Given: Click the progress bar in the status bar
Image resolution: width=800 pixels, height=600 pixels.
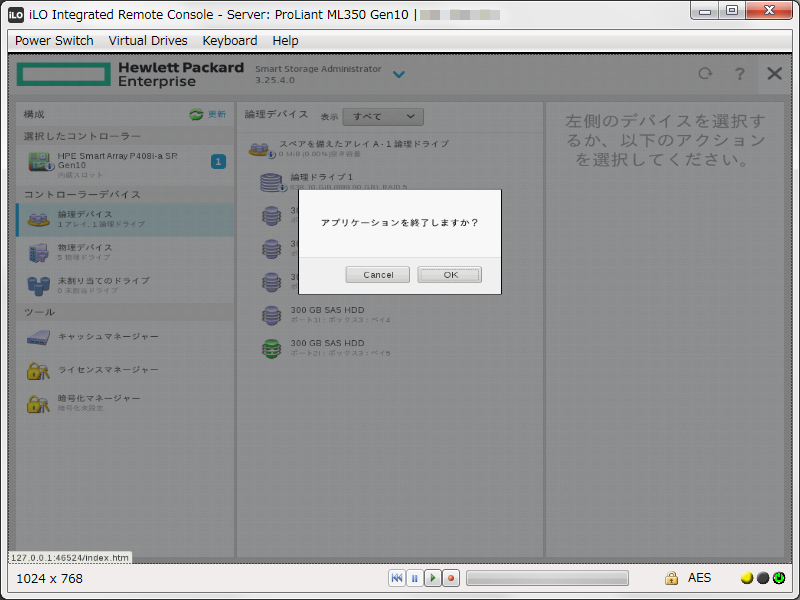Looking at the screenshot, I should tap(547, 577).
